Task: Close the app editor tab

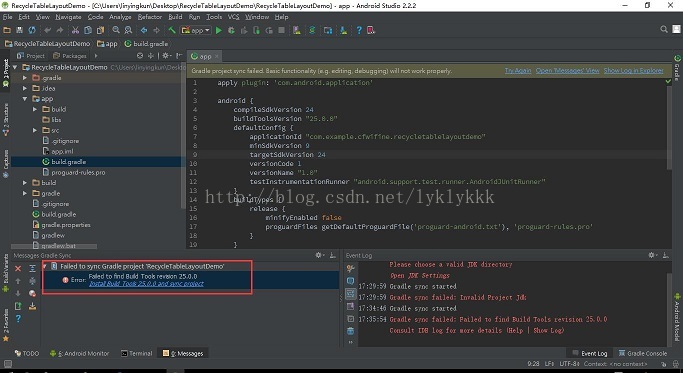Action: 216,56
